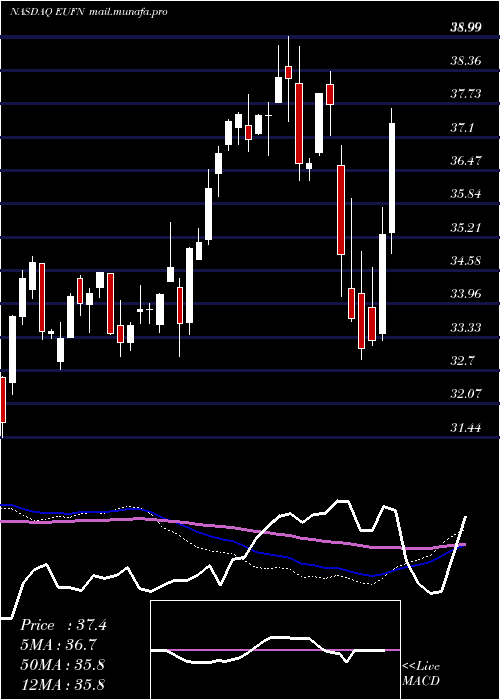This screenshot has height=700, width=500.
Task: Click the Price : 37.4 readout
Action: 63,625
